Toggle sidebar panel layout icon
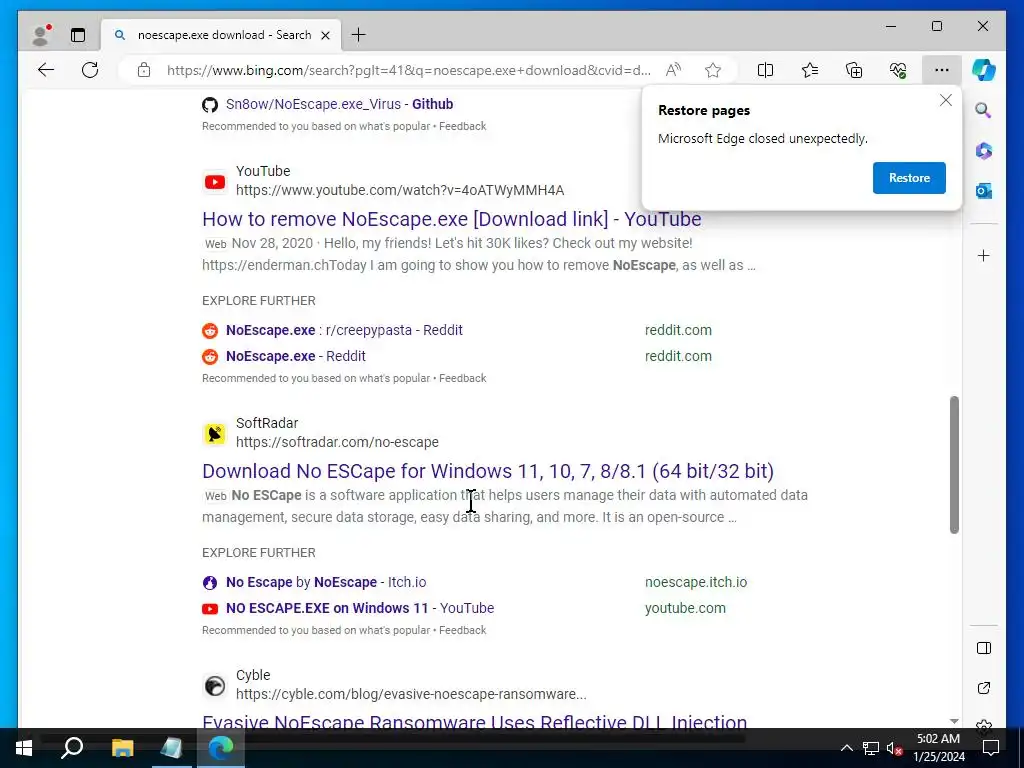 (984, 648)
